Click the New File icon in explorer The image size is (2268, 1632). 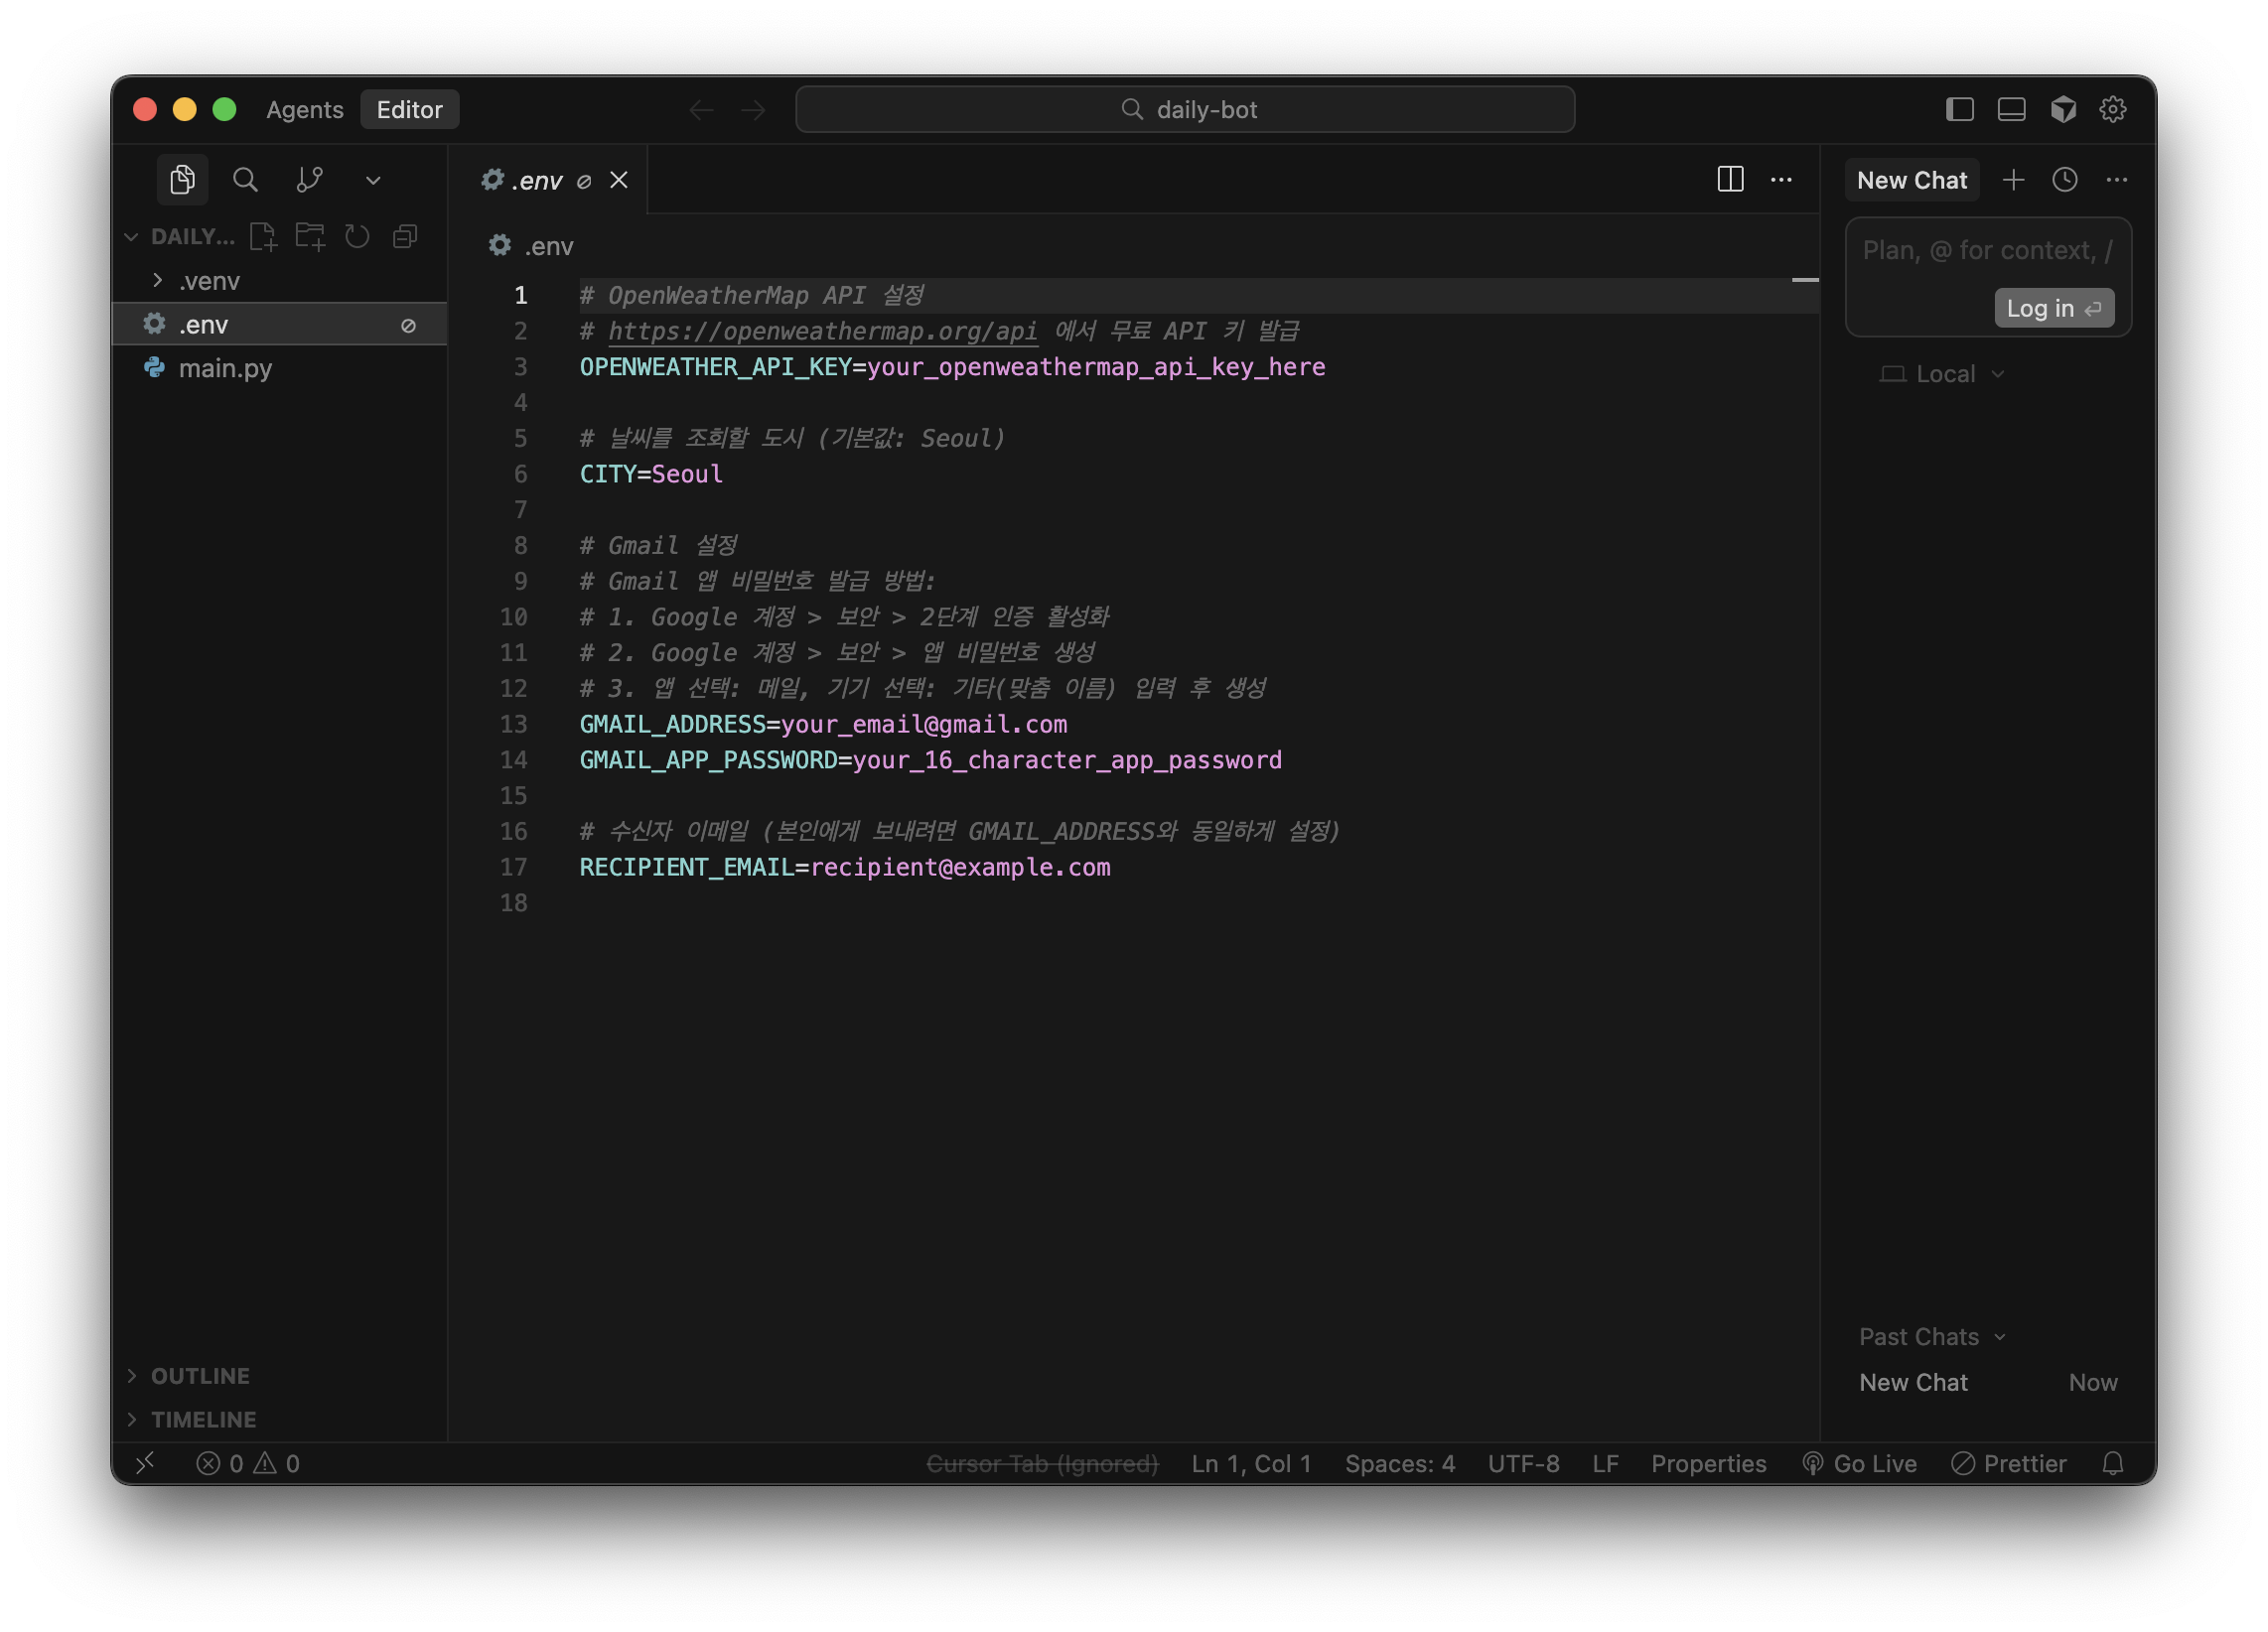[263, 236]
